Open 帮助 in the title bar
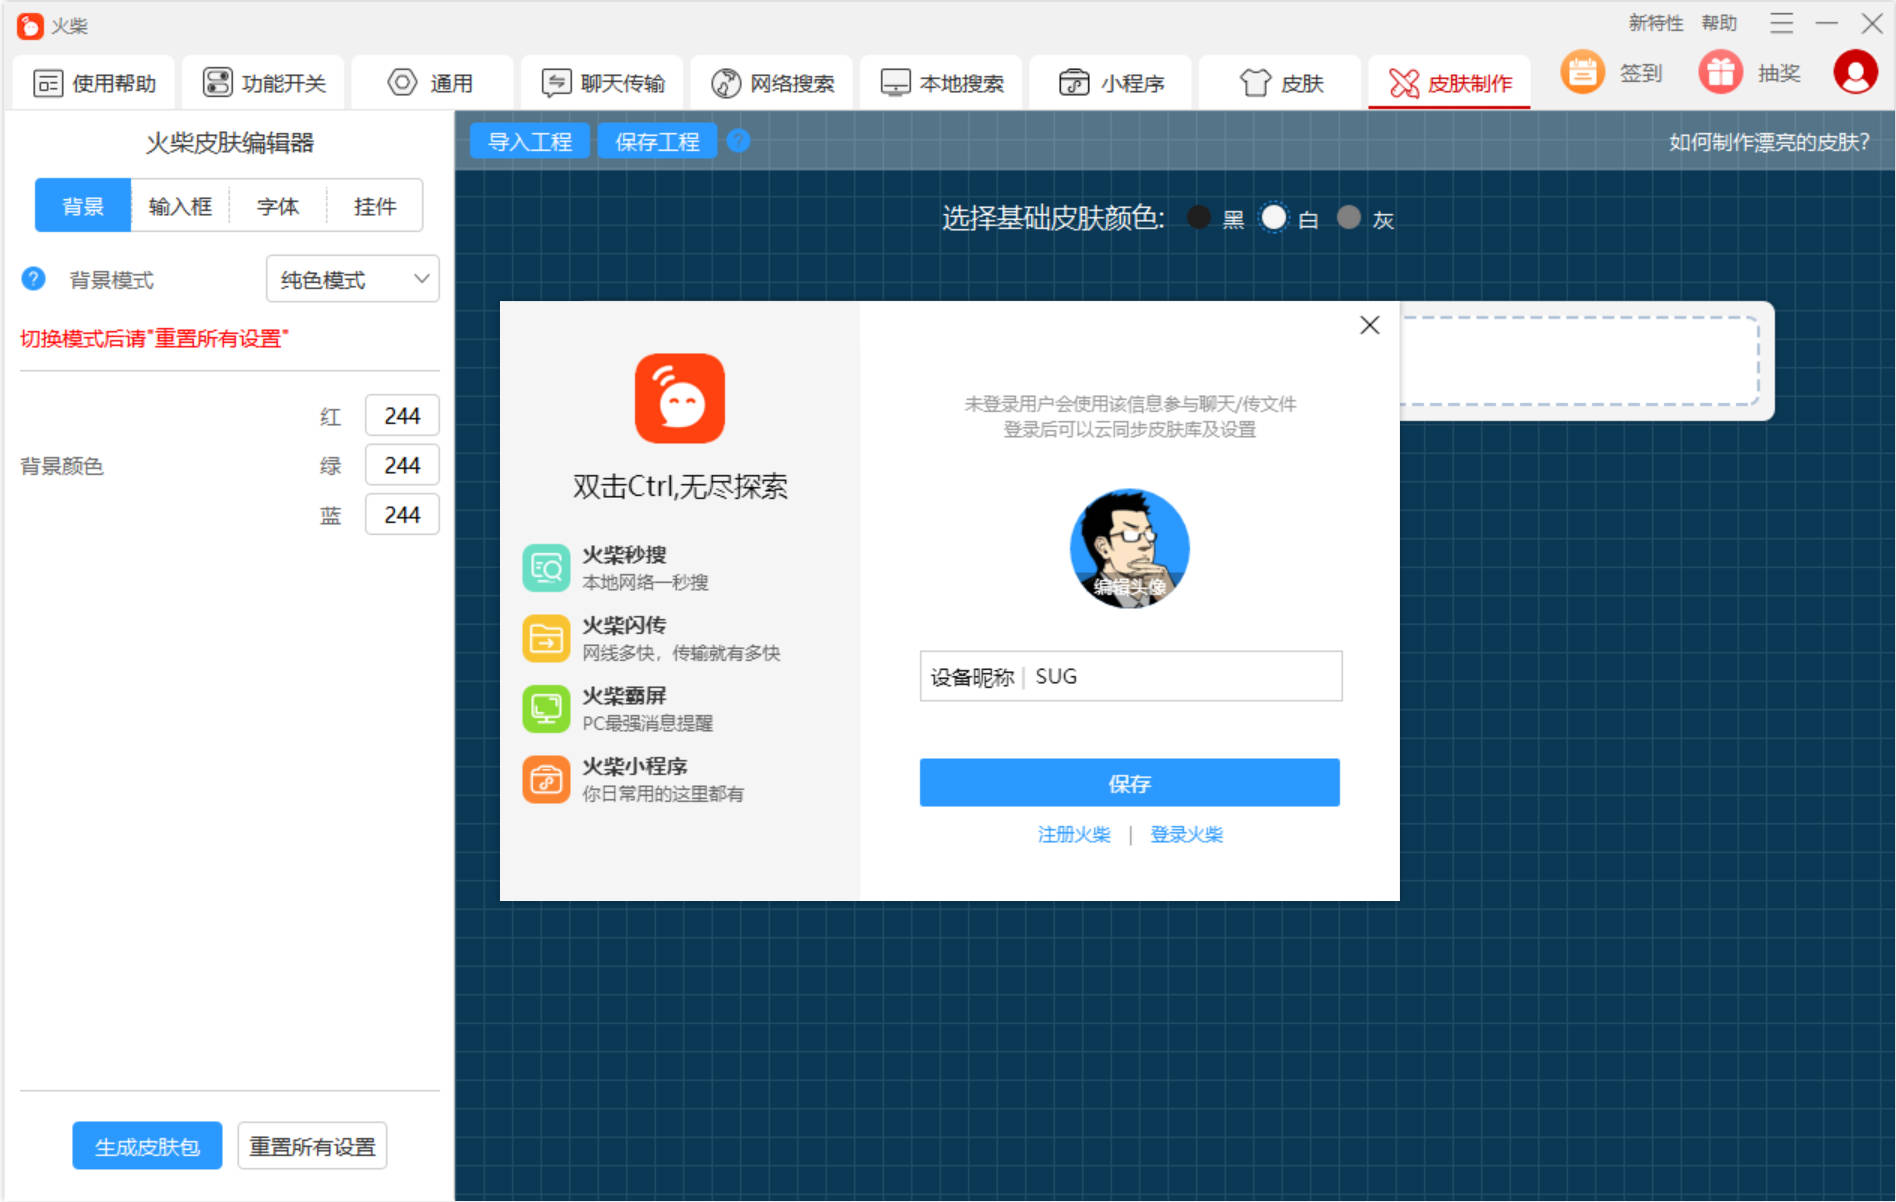The width and height of the screenshot is (1896, 1202). click(x=1719, y=23)
